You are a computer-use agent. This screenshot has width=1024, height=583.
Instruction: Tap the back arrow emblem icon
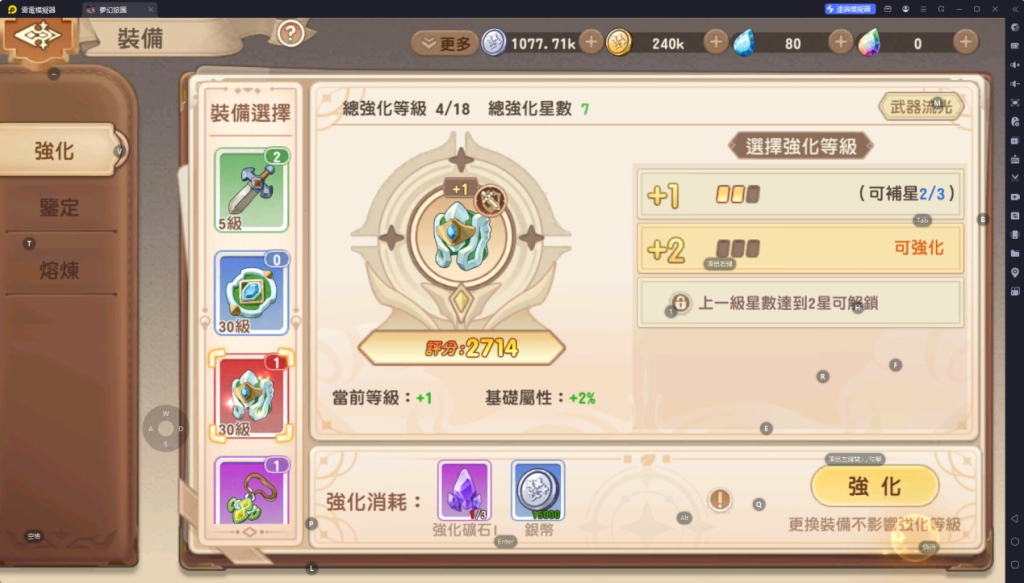click(39, 37)
